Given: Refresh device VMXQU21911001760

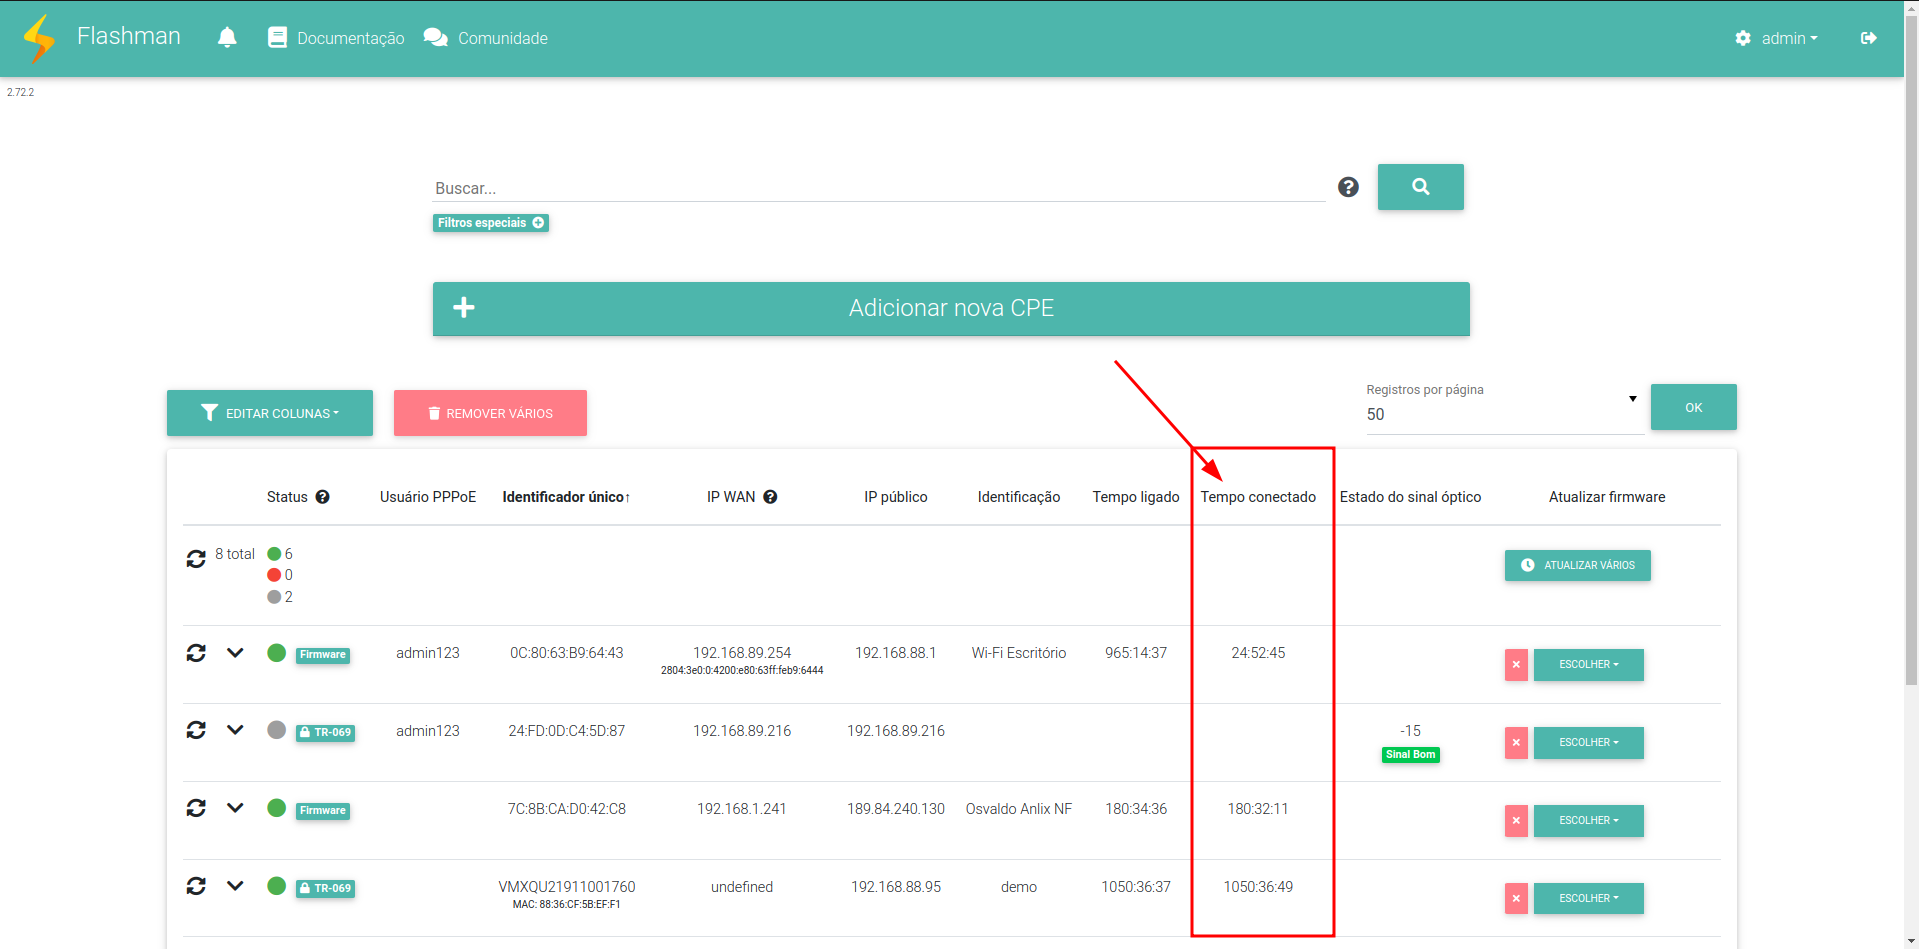Looking at the screenshot, I should click(196, 887).
